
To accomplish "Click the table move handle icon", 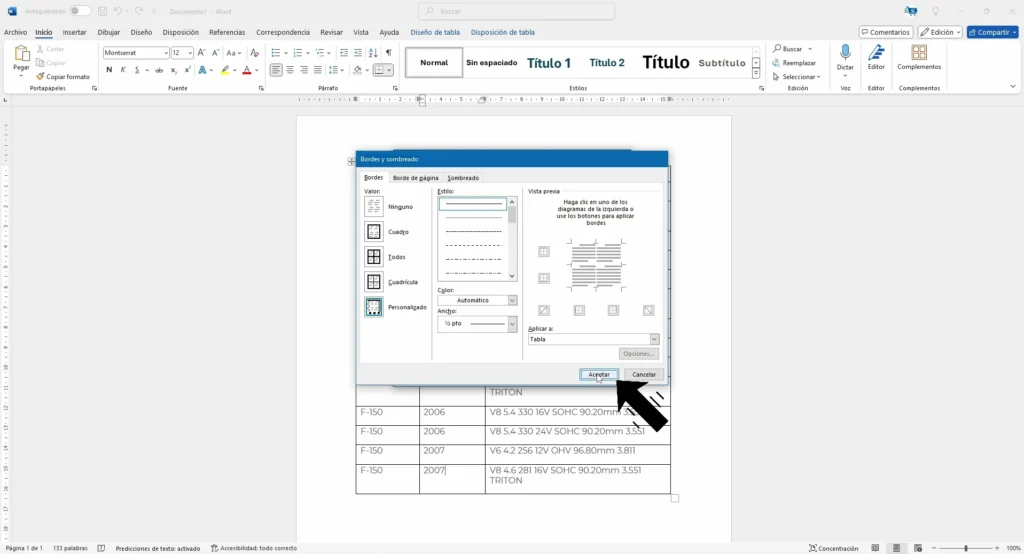I will [351, 161].
